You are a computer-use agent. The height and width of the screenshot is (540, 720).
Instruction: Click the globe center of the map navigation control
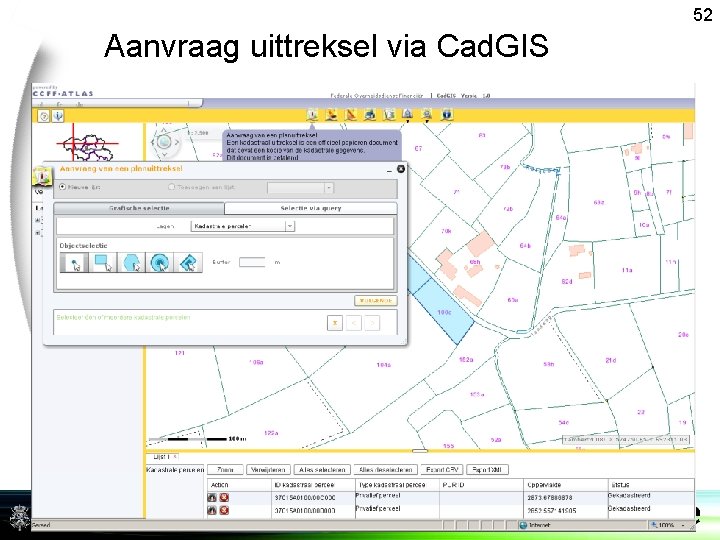tap(164, 142)
